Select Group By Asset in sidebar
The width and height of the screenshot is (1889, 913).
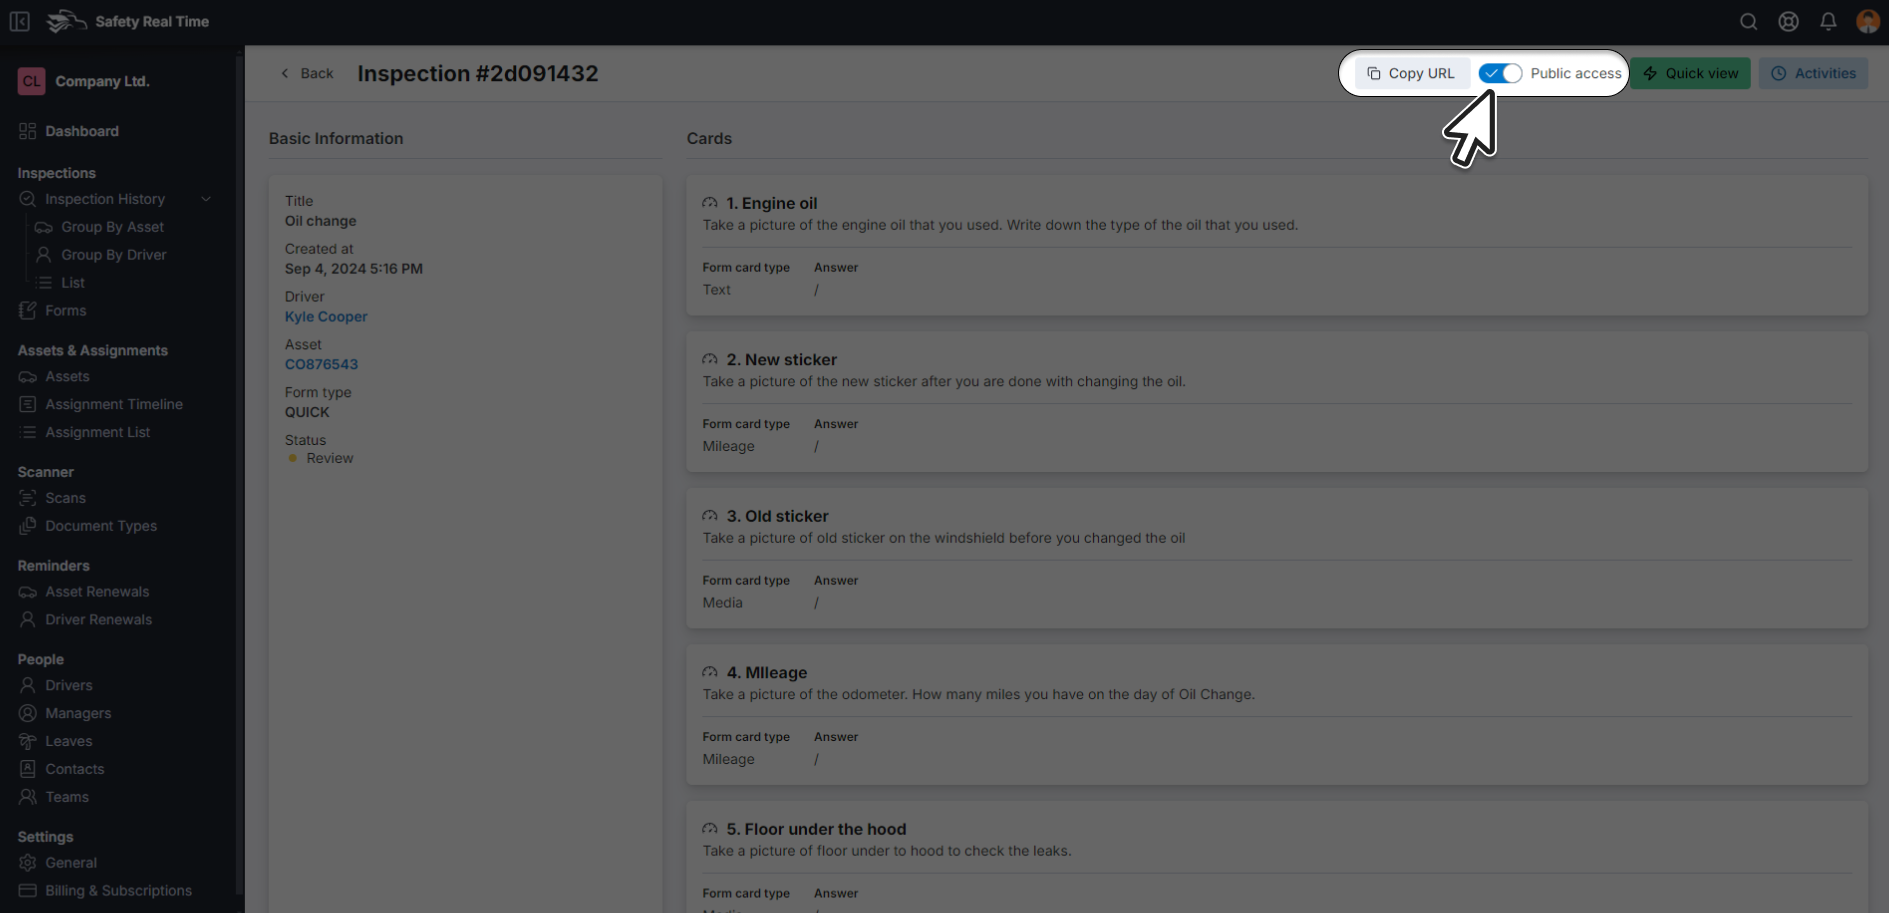click(112, 227)
